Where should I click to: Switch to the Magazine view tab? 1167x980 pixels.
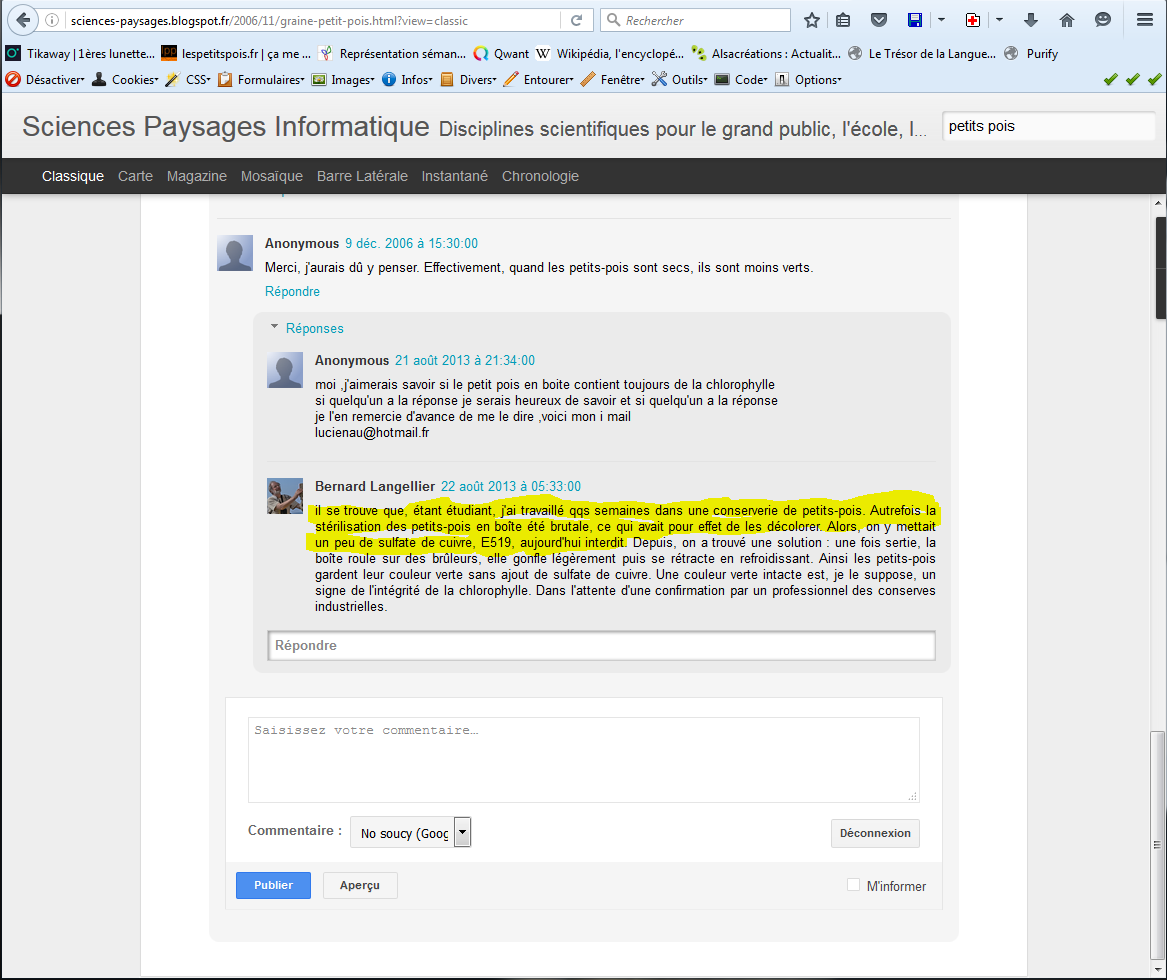pyautogui.click(x=197, y=176)
